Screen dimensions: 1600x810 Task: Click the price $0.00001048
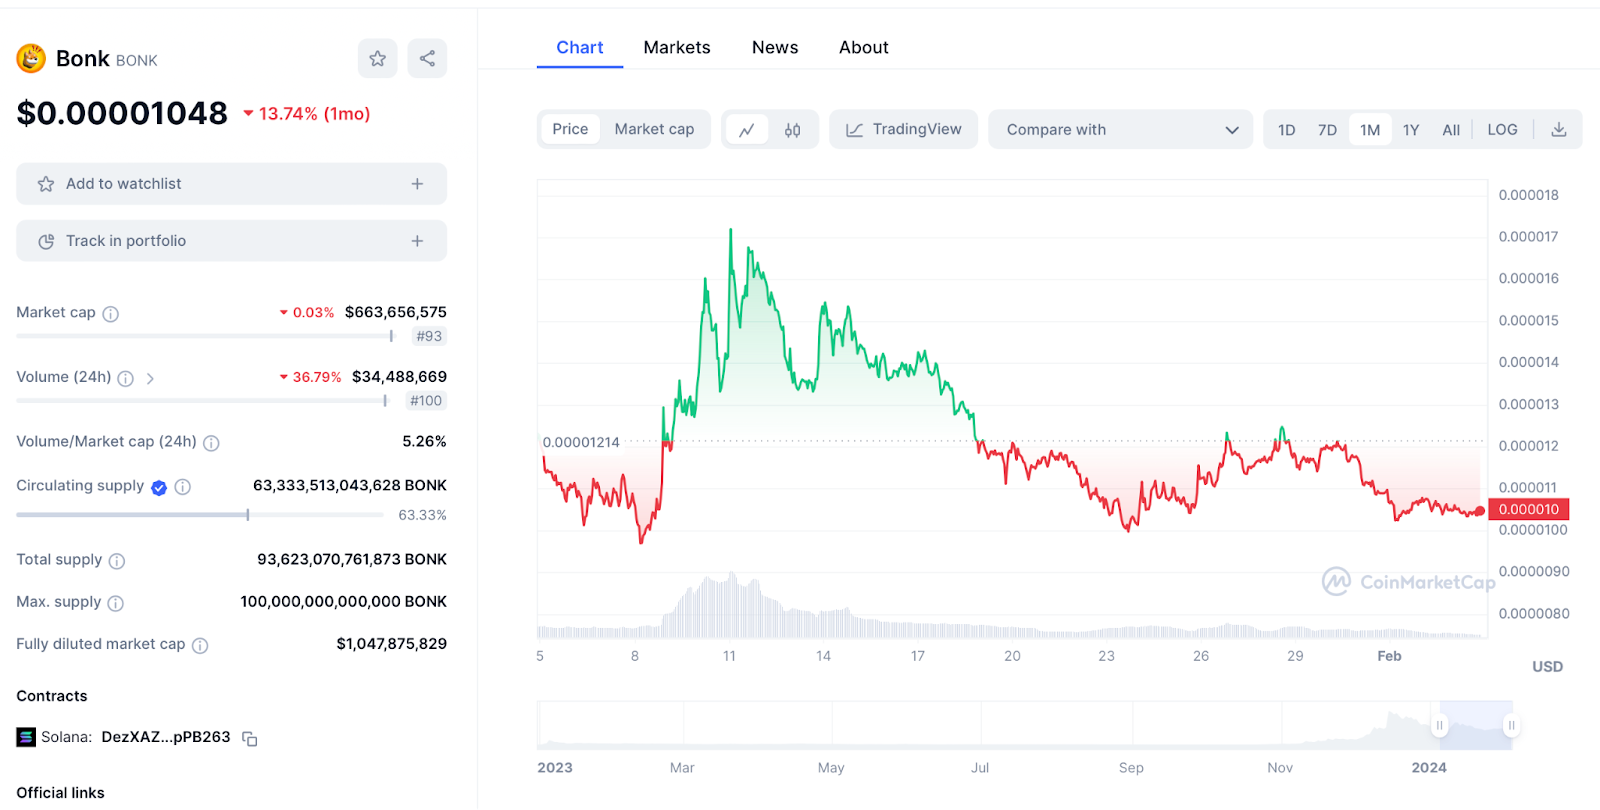click(x=122, y=114)
